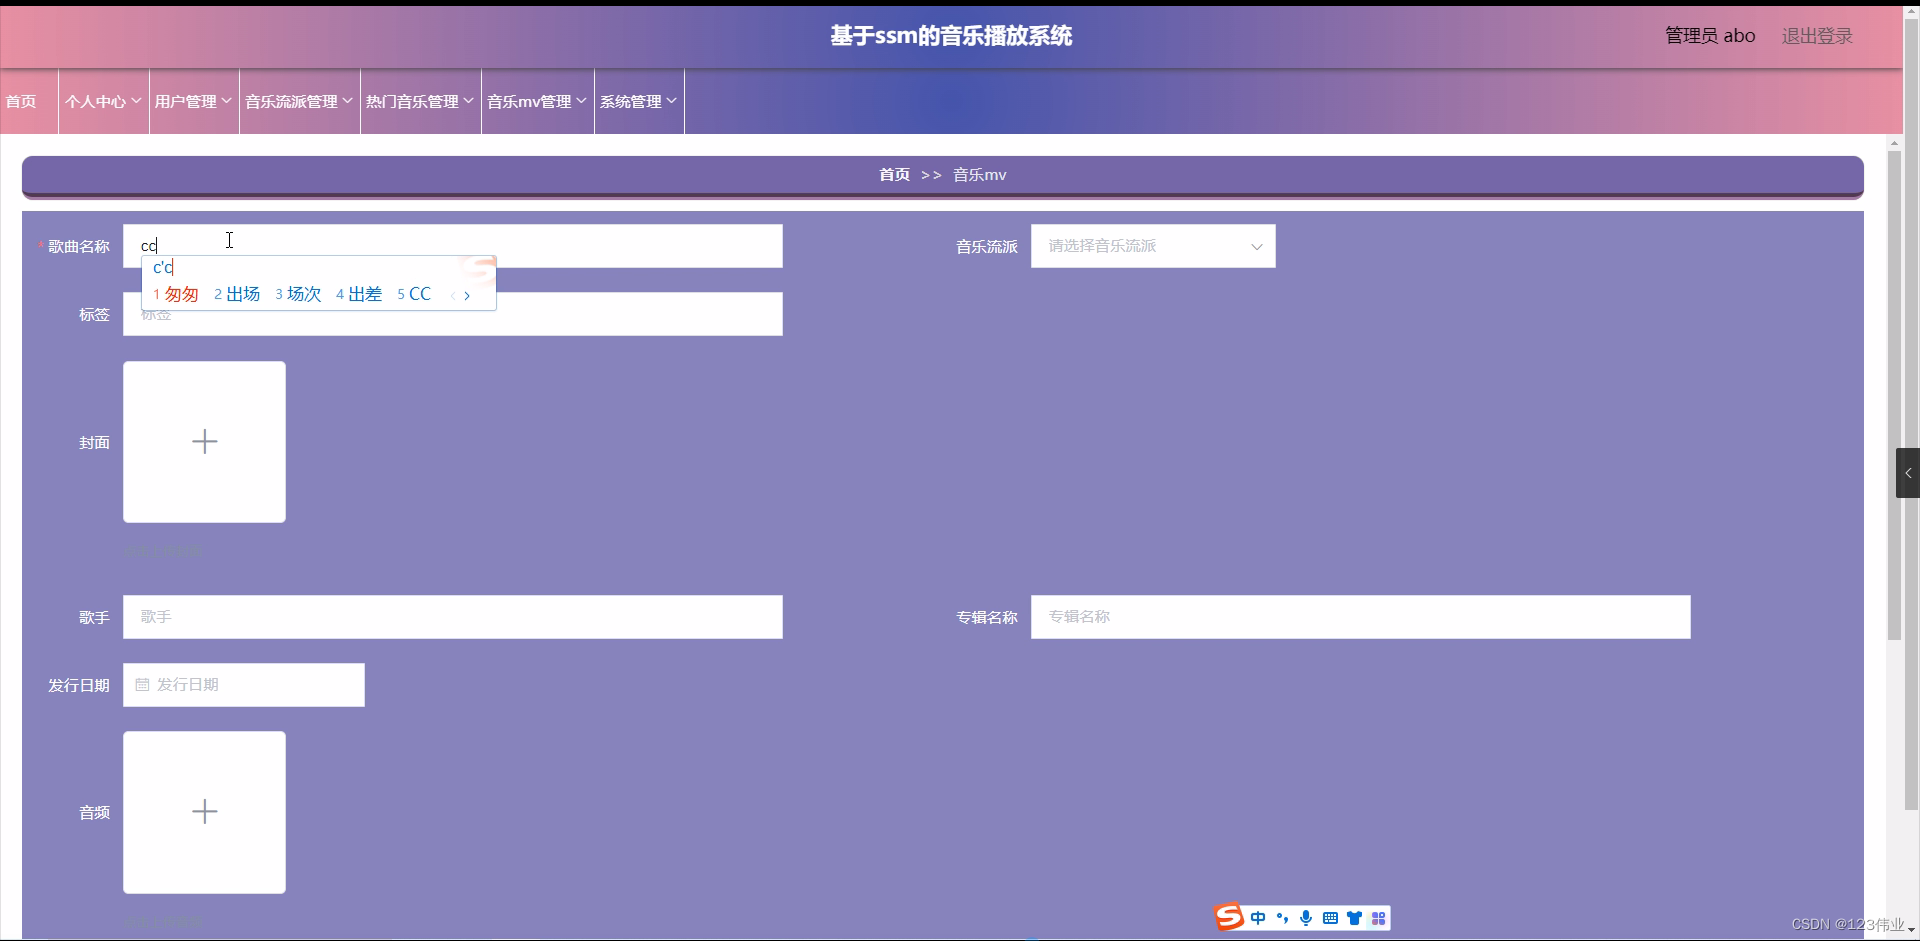Expand the 用户管理 menu chevron
Viewport: 1920px width, 941px height.
pyautogui.click(x=227, y=101)
